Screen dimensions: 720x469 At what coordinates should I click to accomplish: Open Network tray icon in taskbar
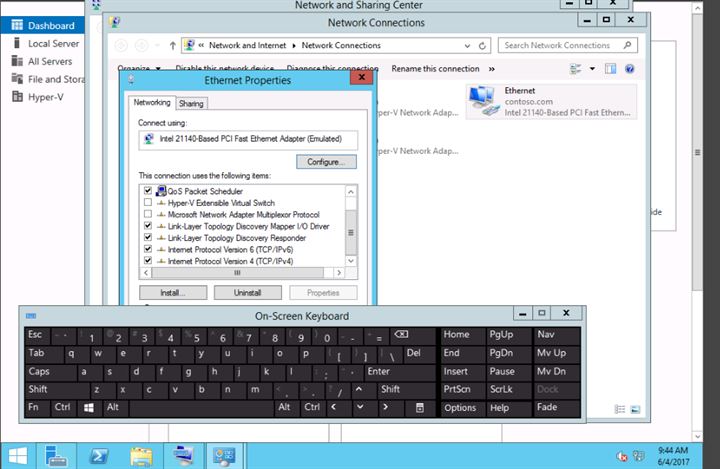pyautogui.click(x=638, y=456)
